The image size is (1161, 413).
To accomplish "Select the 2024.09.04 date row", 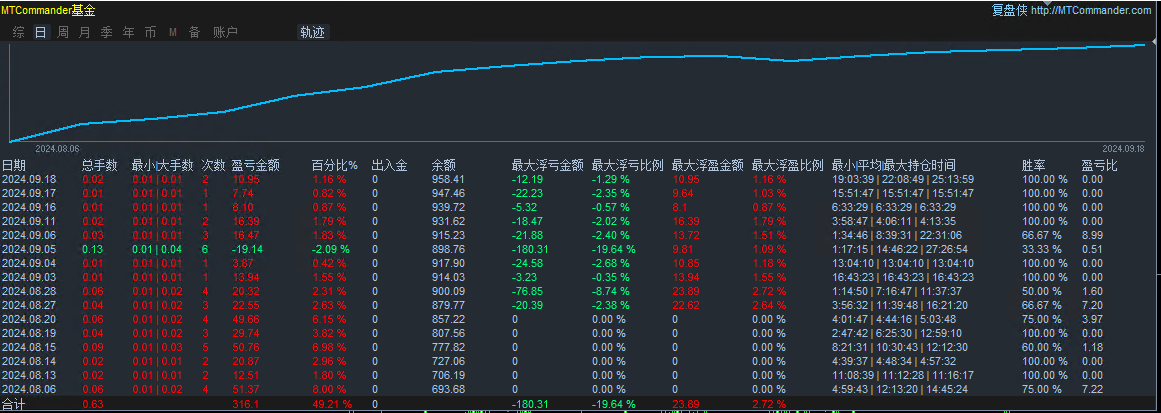I will [29, 263].
